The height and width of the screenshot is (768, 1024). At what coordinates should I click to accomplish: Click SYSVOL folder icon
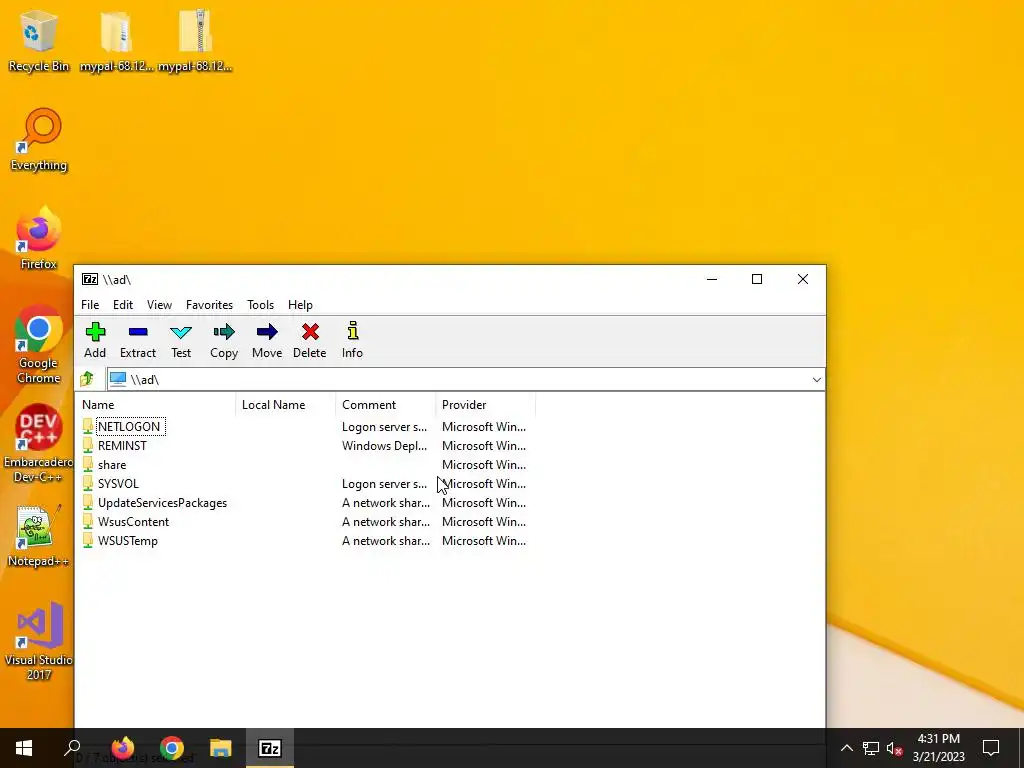88,484
